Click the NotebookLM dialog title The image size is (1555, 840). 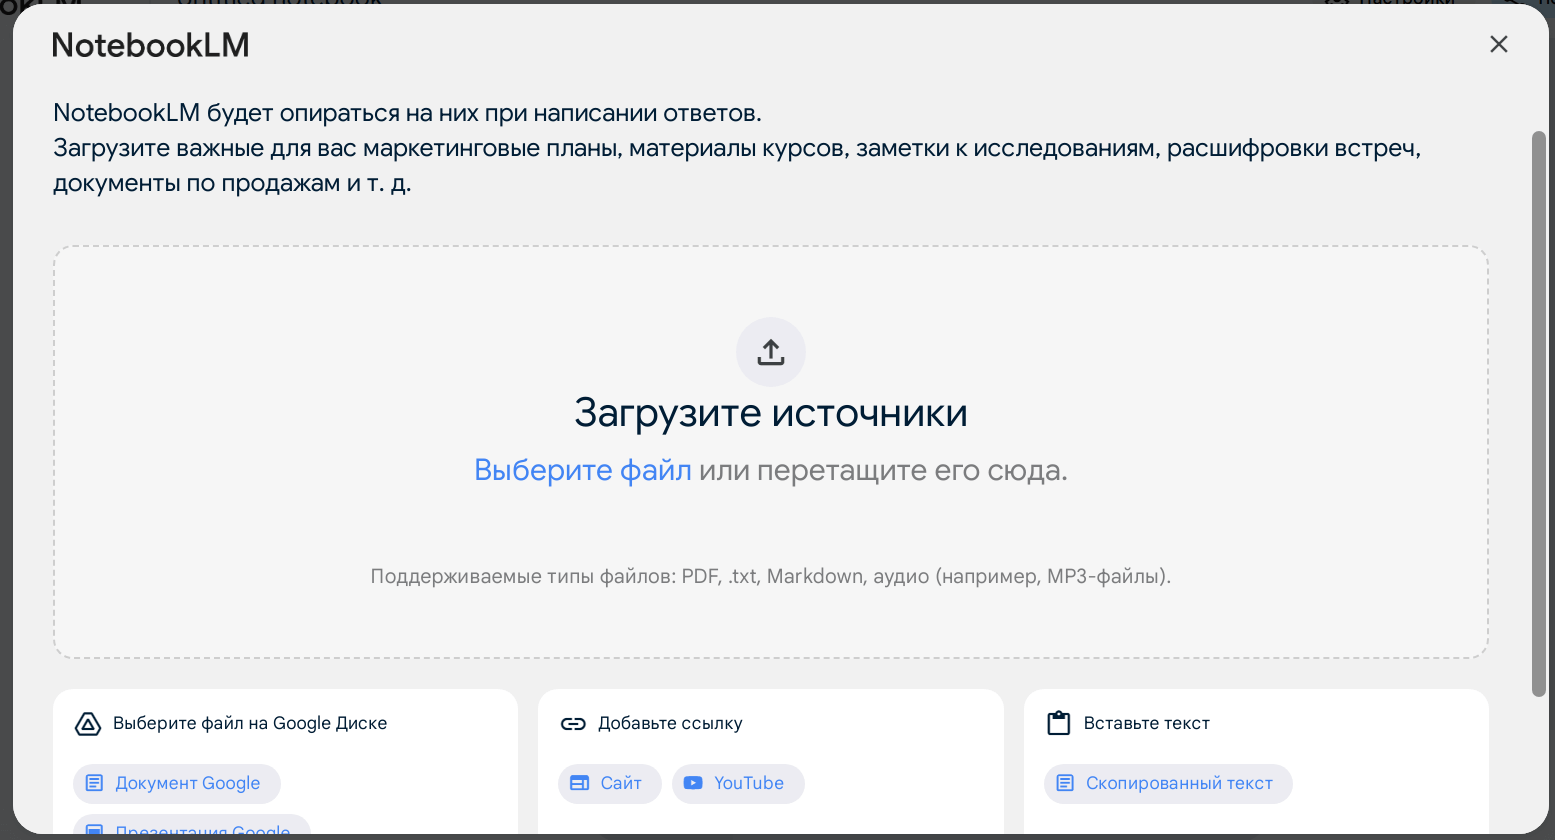[150, 45]
